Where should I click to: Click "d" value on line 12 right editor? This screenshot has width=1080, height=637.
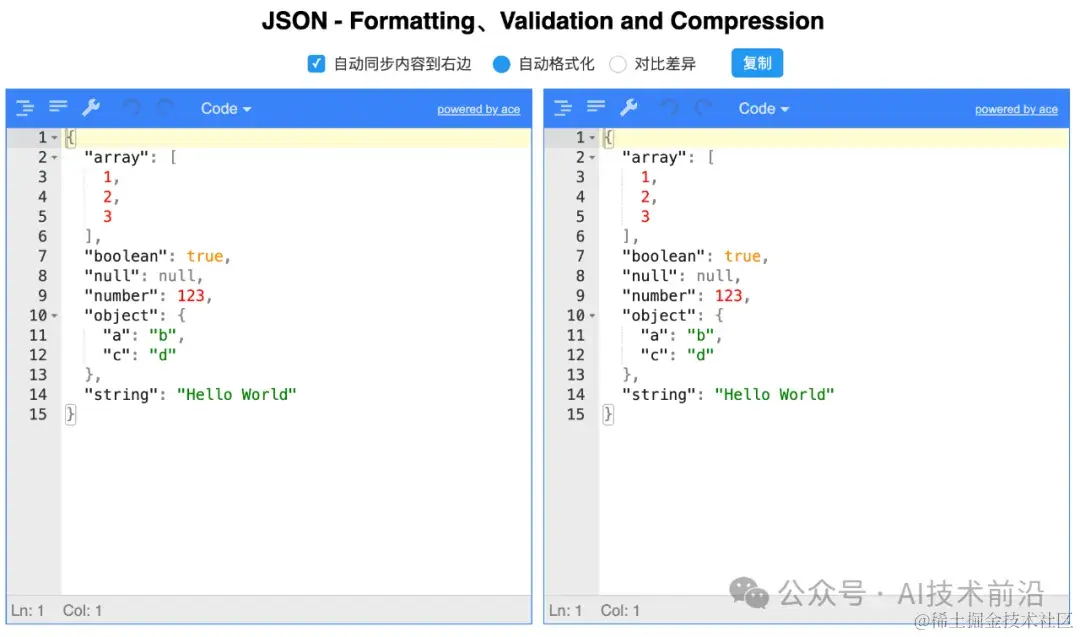pos(700,355)
